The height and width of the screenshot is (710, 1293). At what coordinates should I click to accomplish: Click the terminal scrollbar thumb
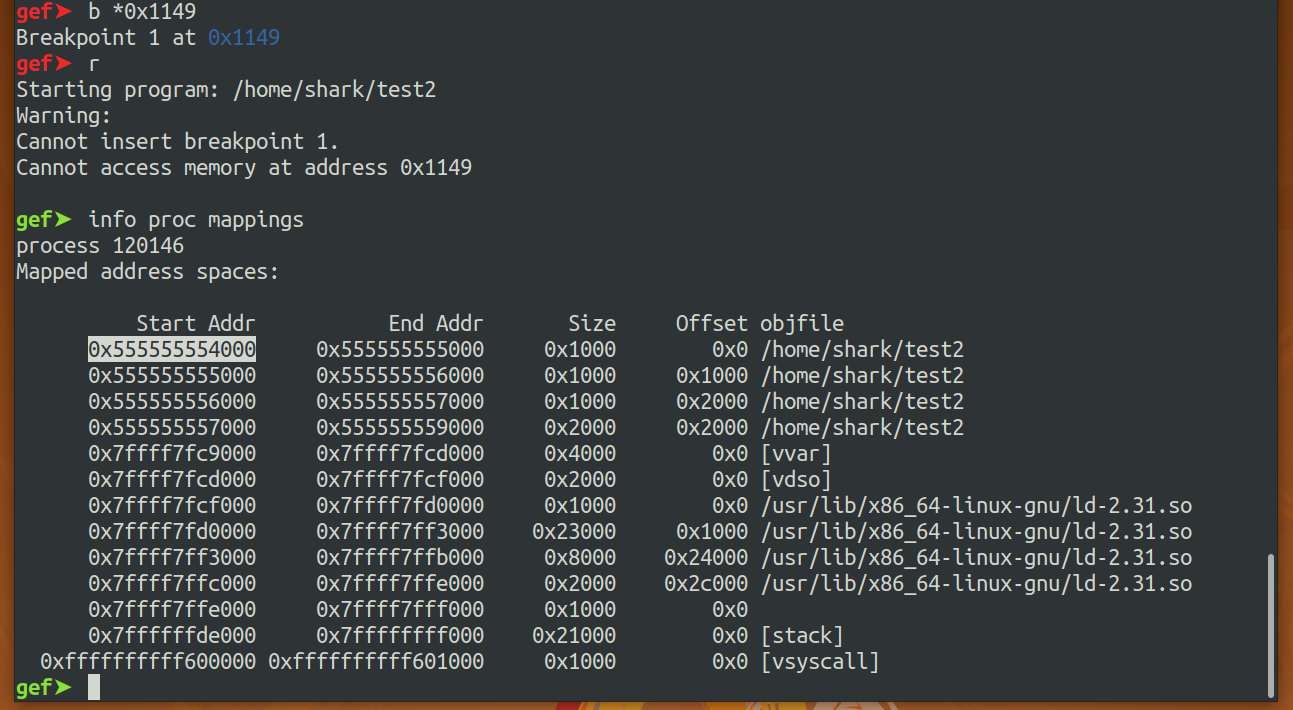click(1272, 625)
